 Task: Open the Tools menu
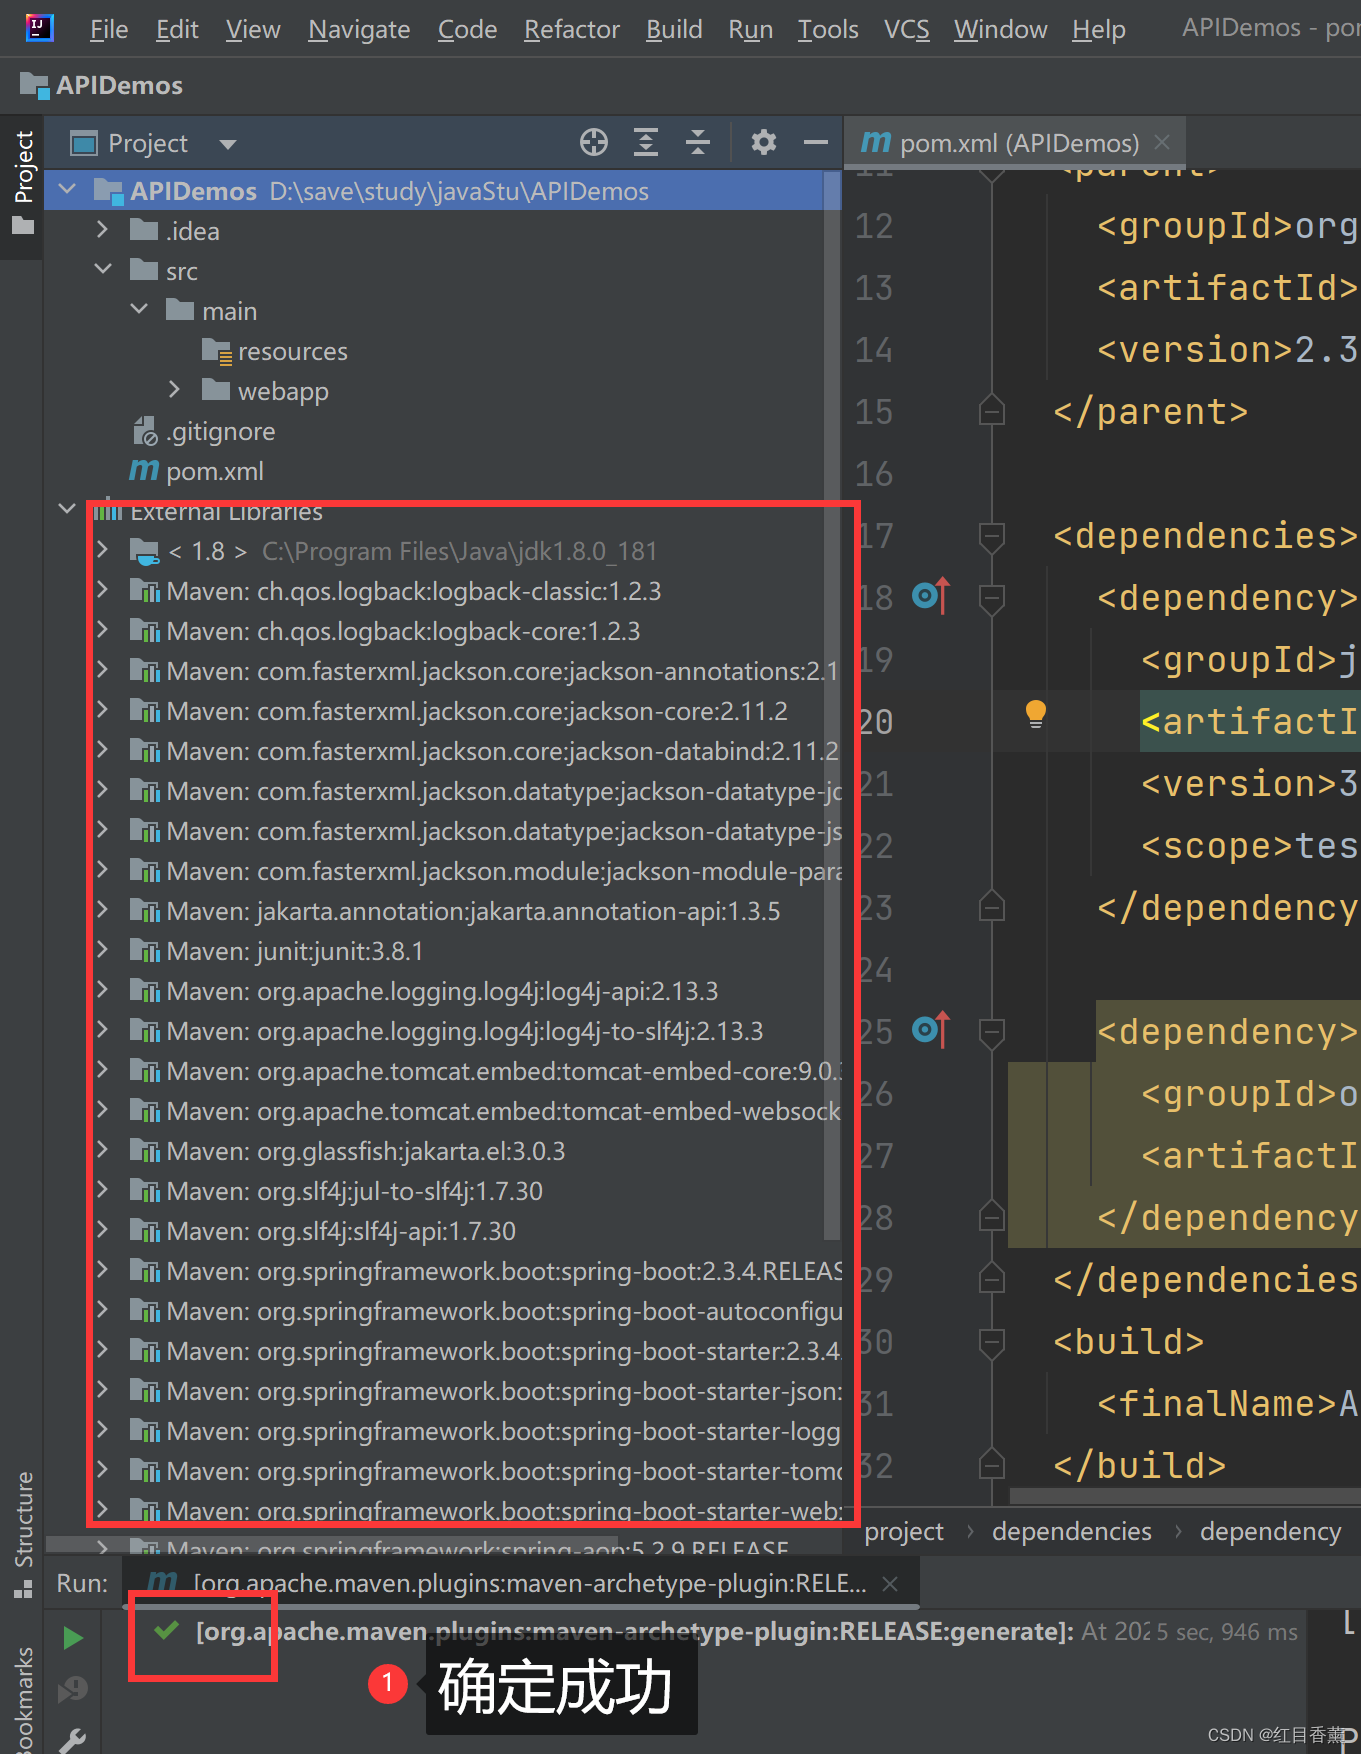tap(828, 29)
